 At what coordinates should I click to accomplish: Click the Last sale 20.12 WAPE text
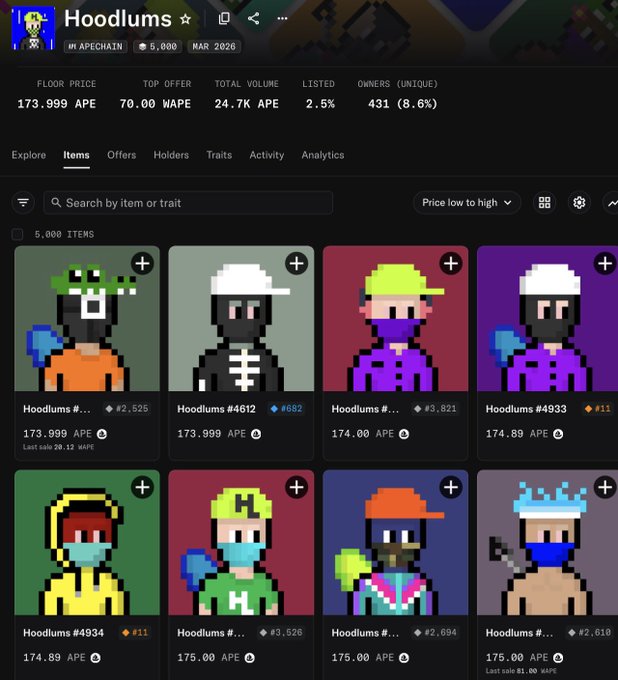tap(59, 447)
